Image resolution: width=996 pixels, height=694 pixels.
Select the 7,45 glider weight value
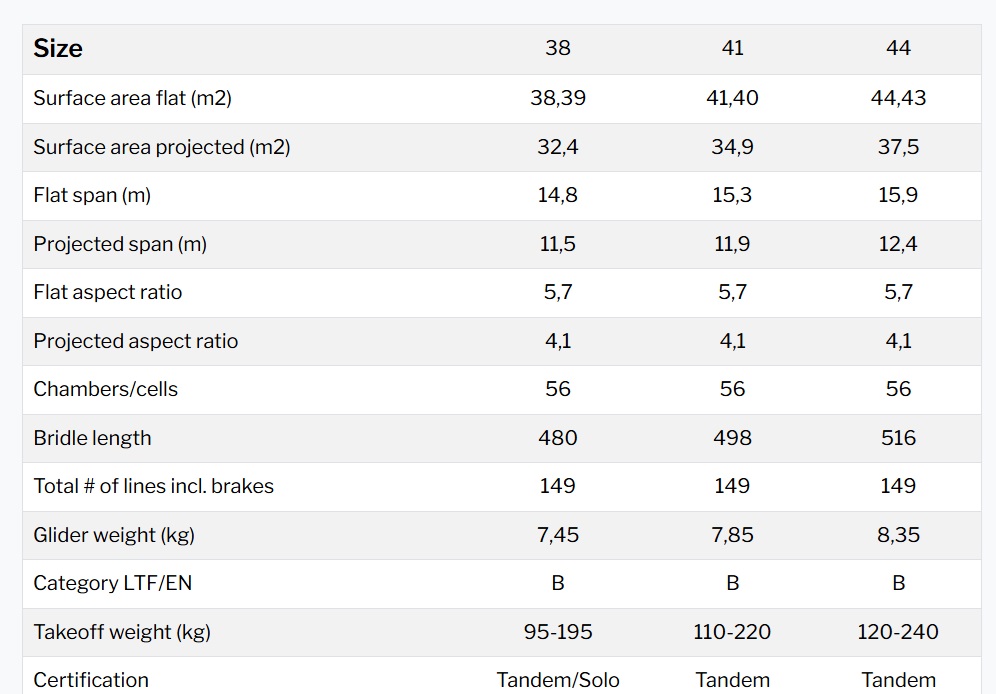click(x=558, y=535)
